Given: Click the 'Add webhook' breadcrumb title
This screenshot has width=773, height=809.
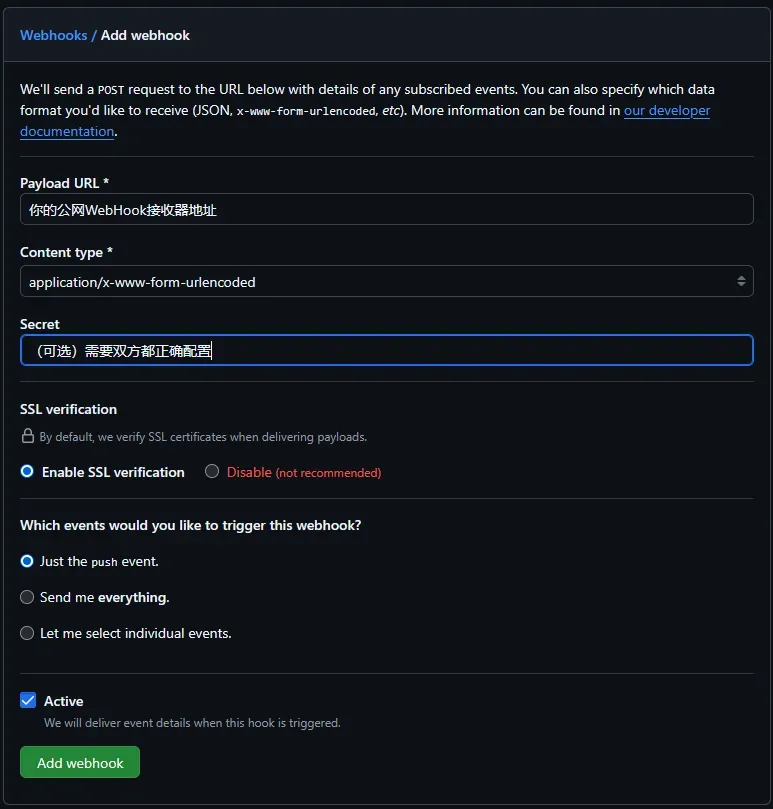Looking at the screenshot, I should click(x=145, y=35).
